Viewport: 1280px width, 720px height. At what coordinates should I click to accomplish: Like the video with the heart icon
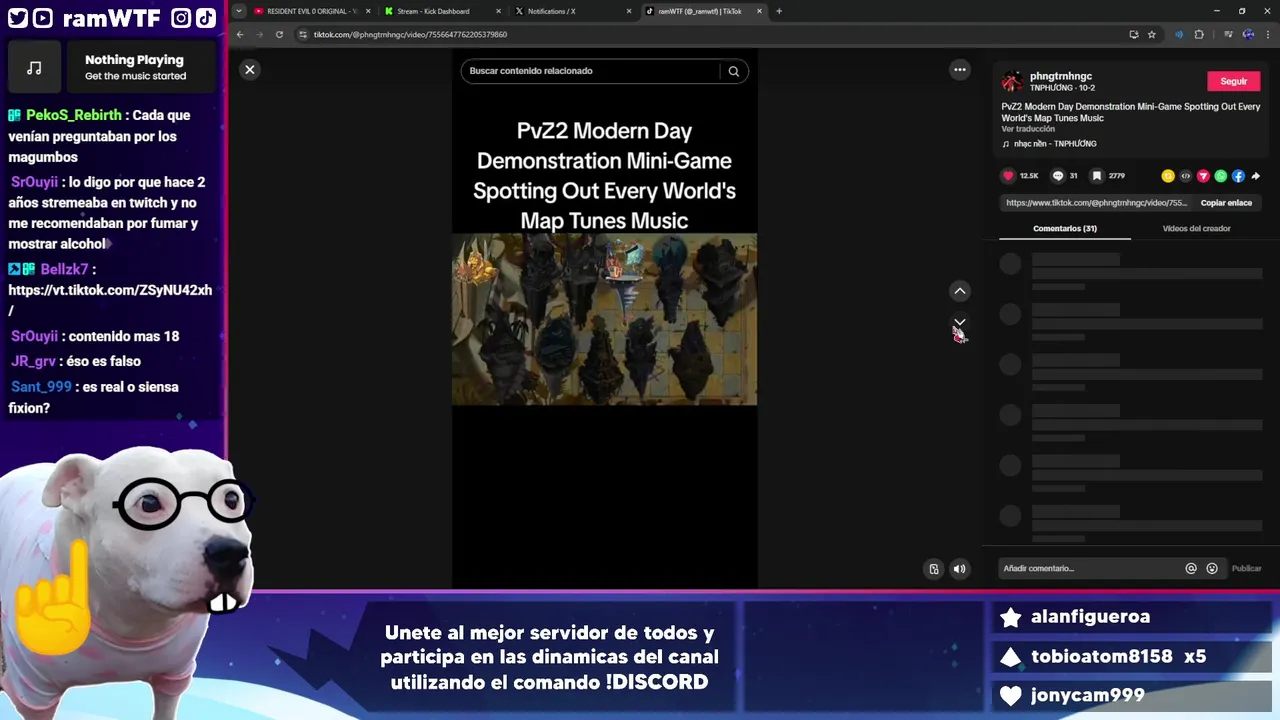[1008, 176]
